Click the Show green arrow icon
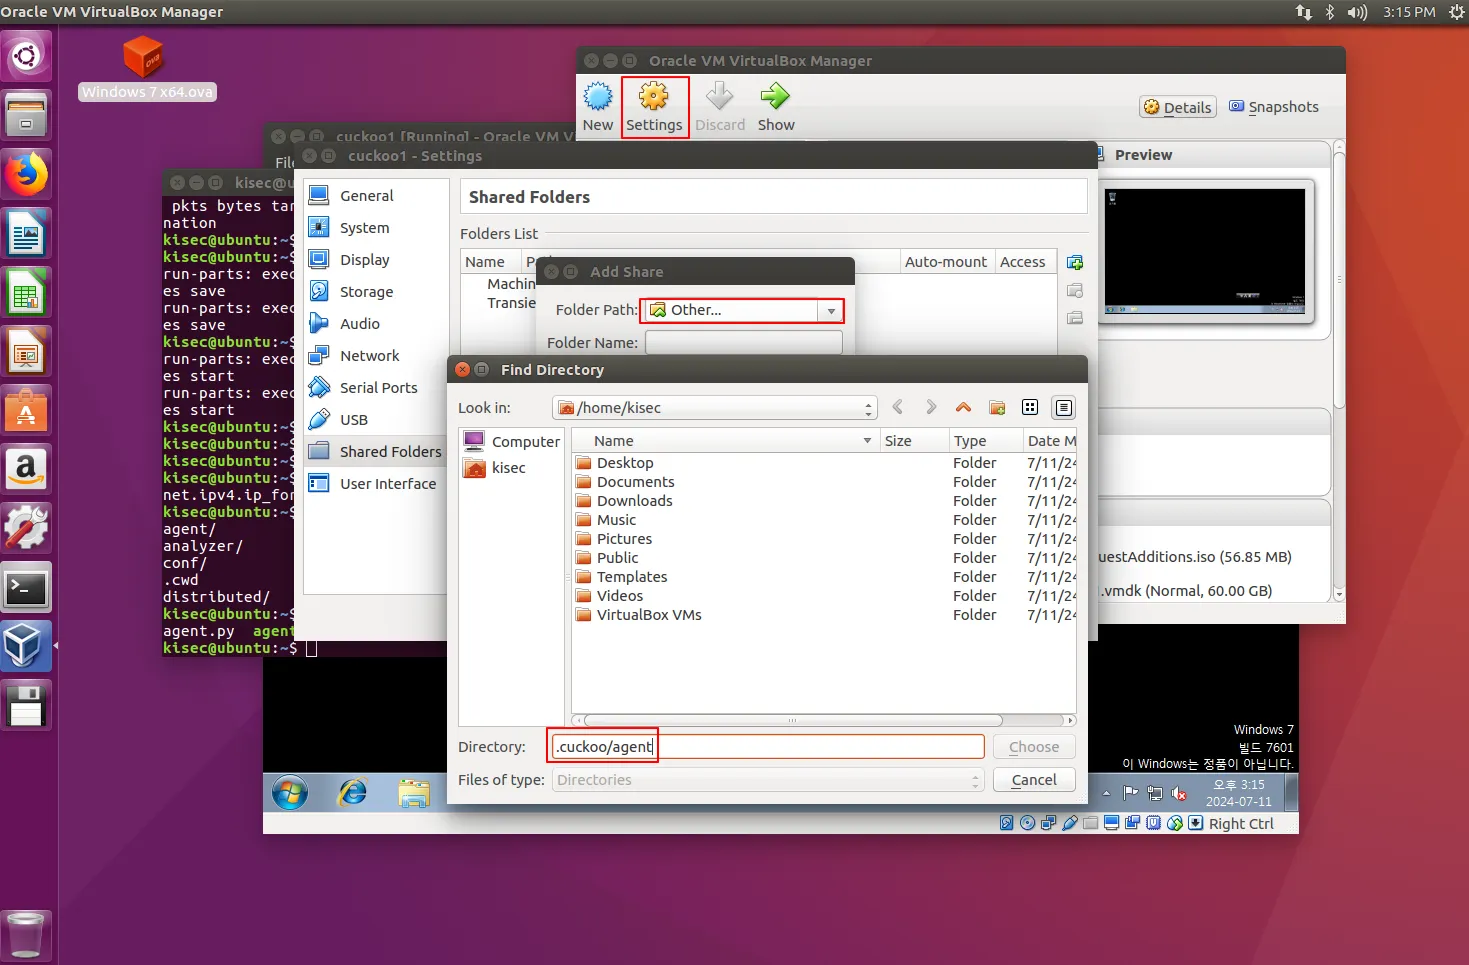Image resolution: width=1469 pixels, height=965 pixels. point(775,97)
